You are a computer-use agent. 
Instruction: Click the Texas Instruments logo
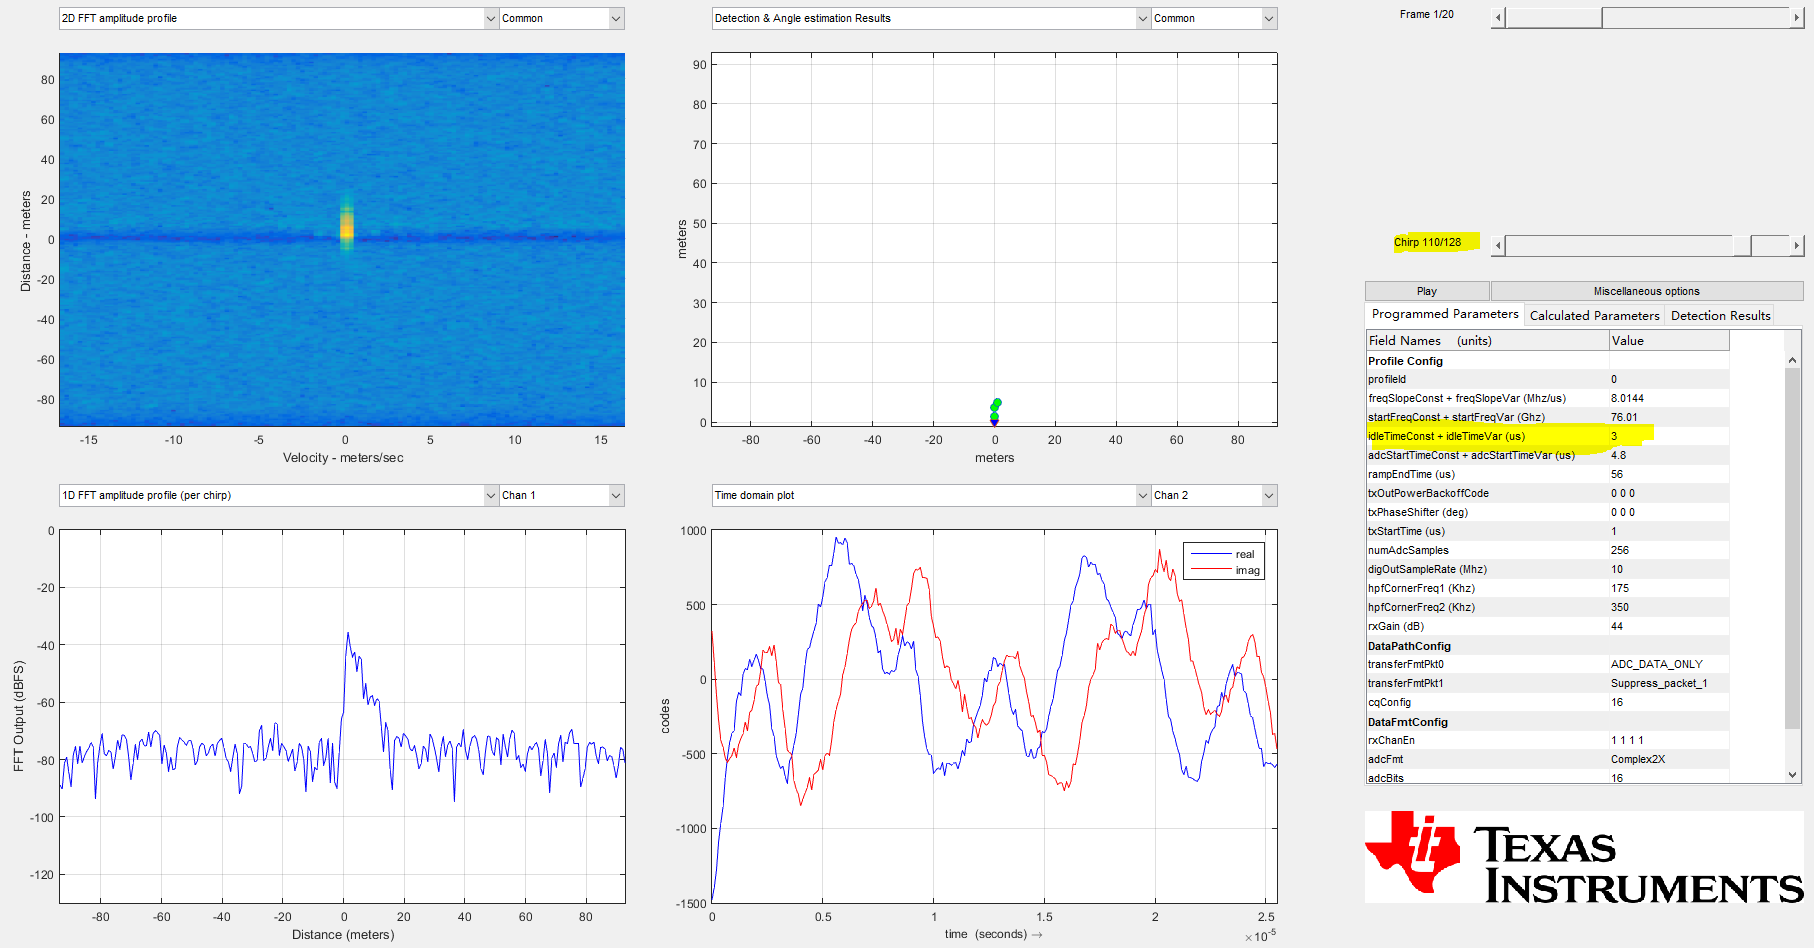tap(1584, 857)
